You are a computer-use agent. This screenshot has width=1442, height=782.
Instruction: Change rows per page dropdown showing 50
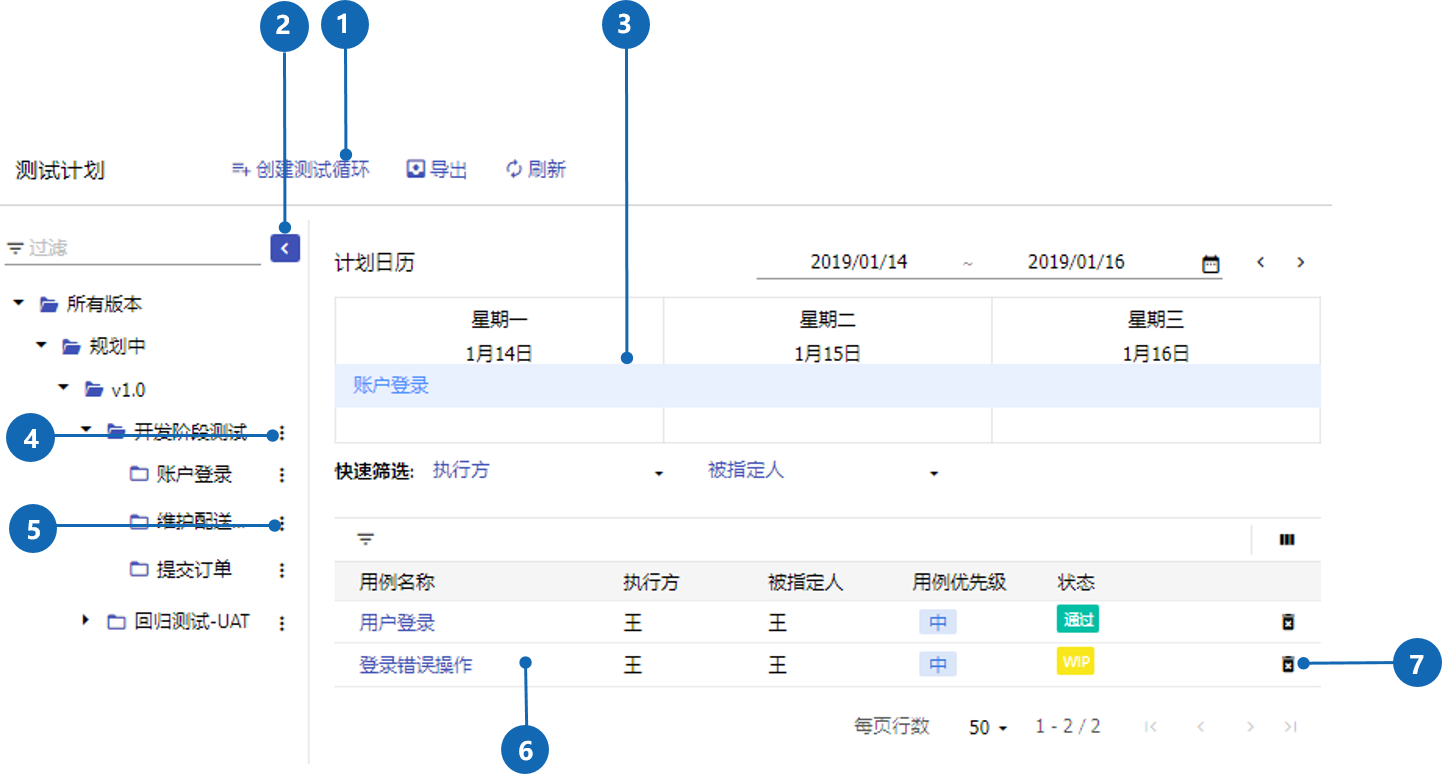point(987,728)
